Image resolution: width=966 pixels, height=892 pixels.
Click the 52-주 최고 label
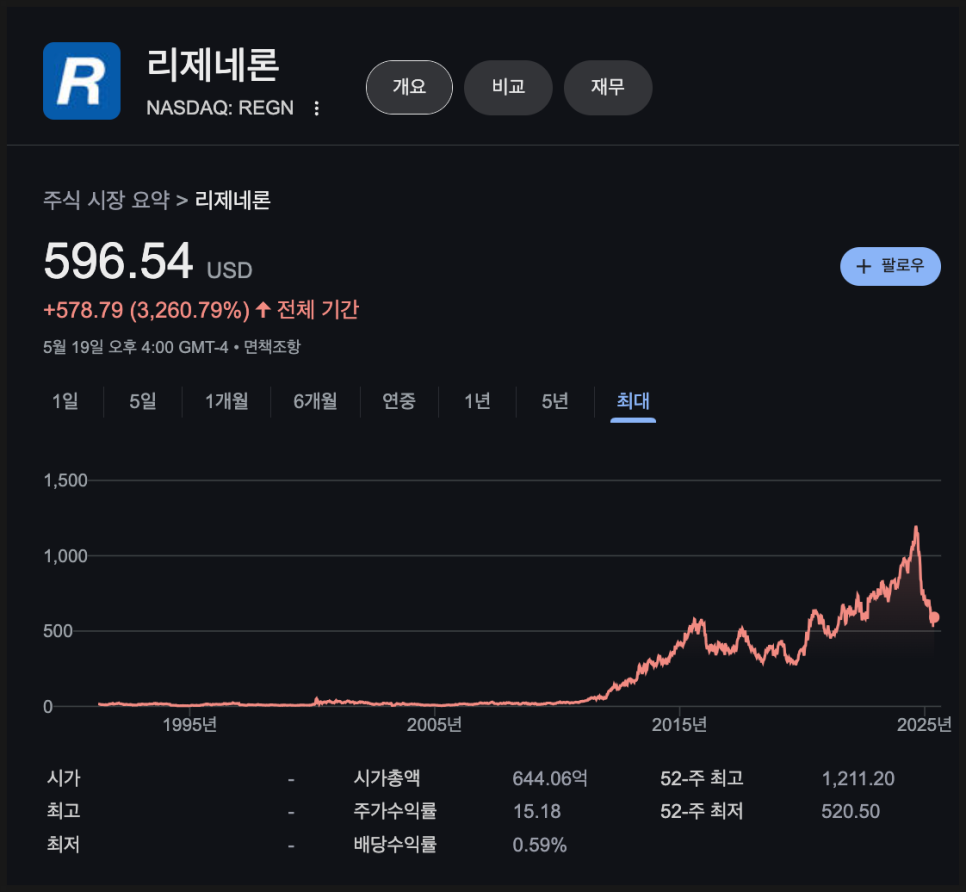(702, 778)
